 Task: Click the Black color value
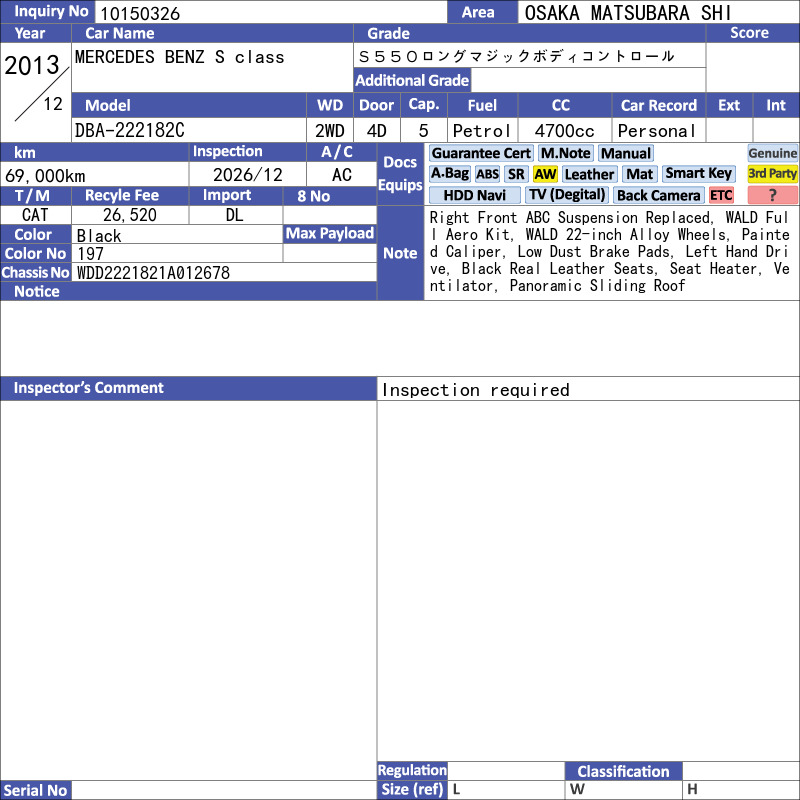coord(99,236)
